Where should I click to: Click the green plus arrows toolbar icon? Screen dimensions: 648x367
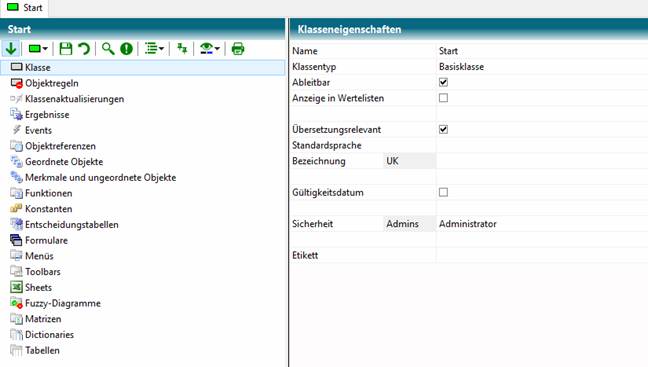[182, 49]
